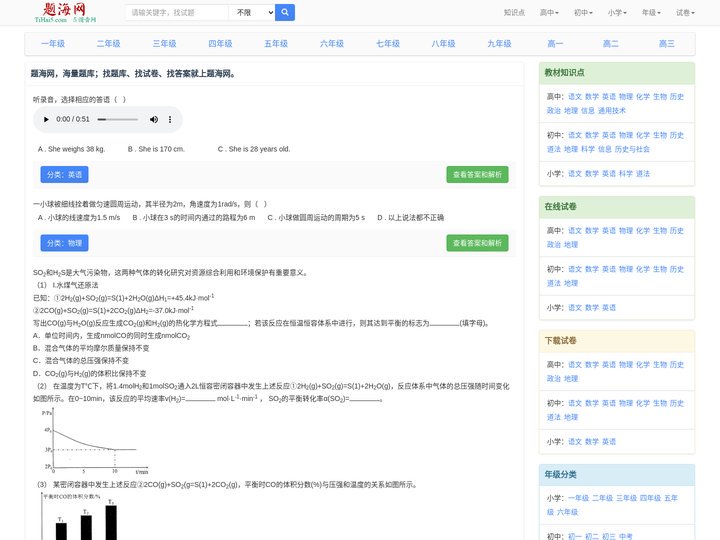
Task: Choose physics option D 以上说法都不正确
Action: 411,217
